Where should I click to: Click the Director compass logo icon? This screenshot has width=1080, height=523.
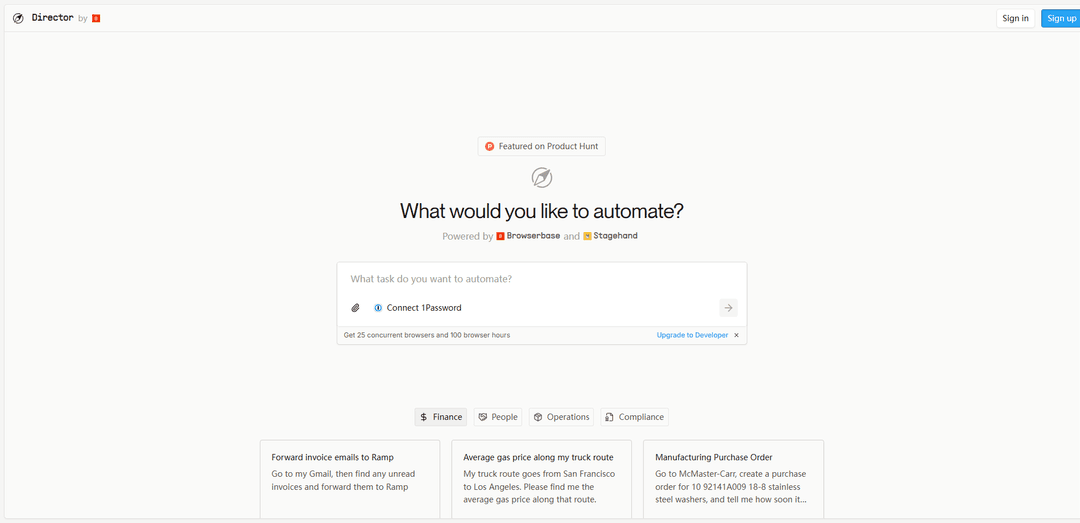[x=18, y=18]
